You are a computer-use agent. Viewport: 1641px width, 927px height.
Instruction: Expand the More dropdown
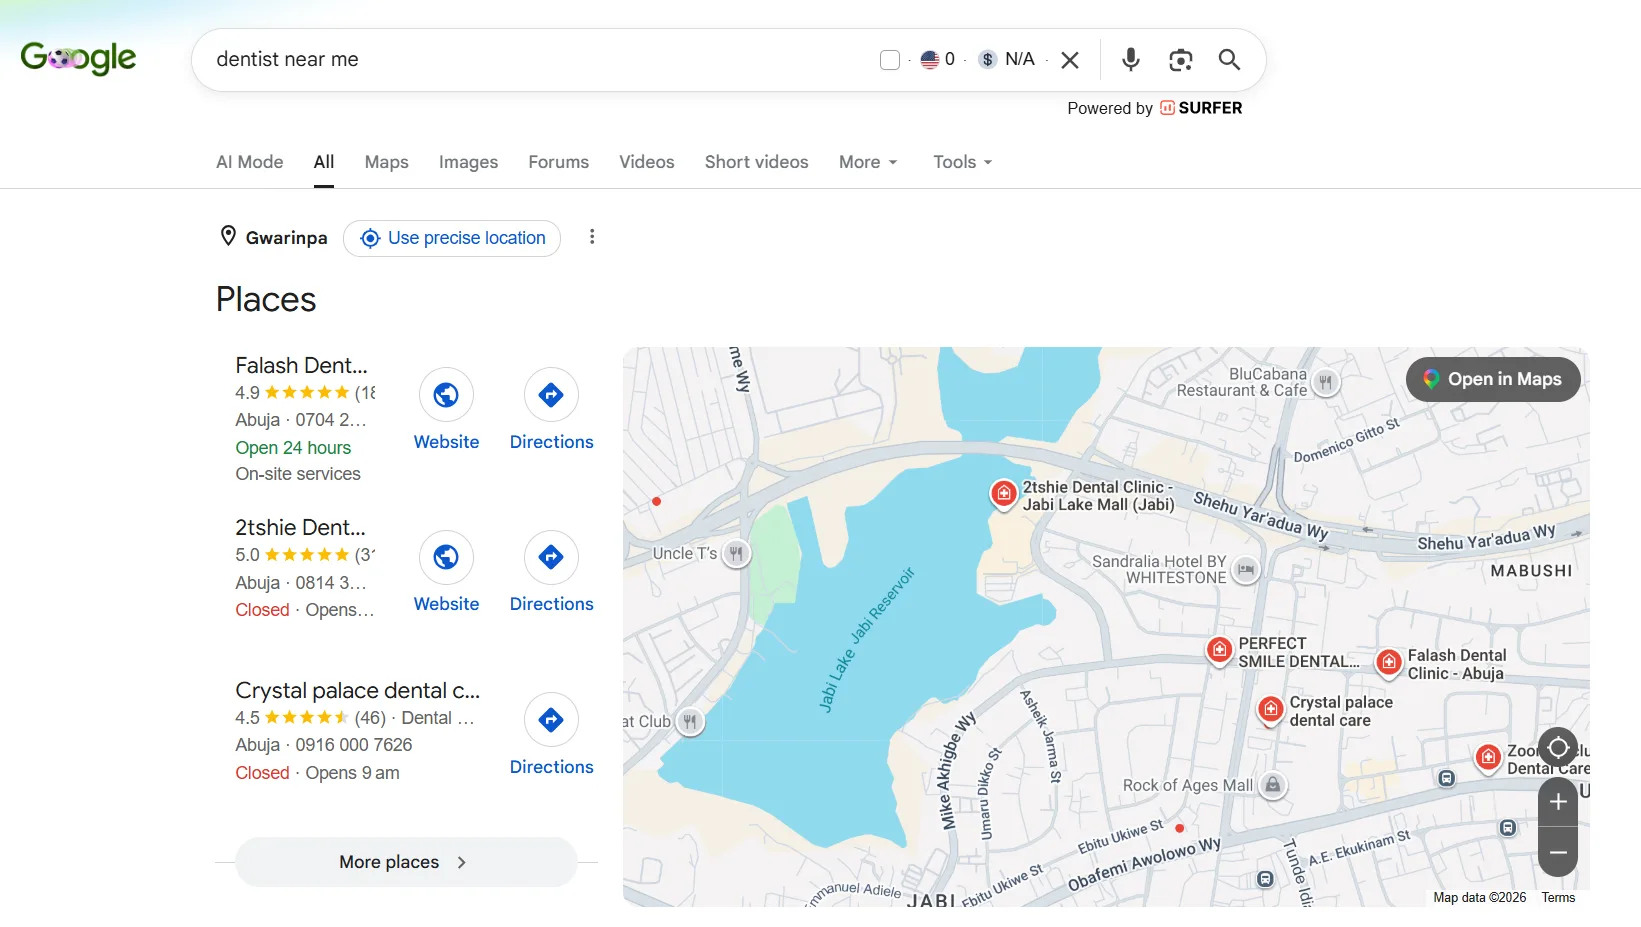click(x=868, y=162)
